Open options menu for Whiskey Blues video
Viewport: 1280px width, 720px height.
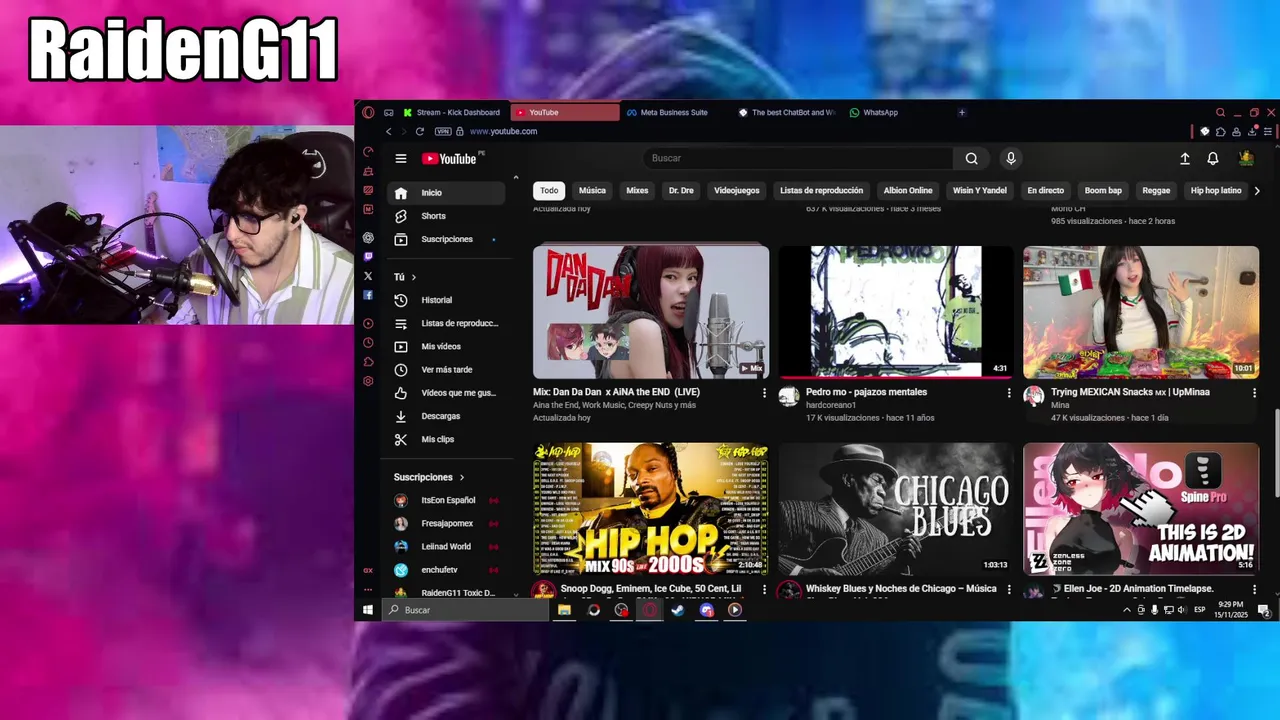(1008, 590)
